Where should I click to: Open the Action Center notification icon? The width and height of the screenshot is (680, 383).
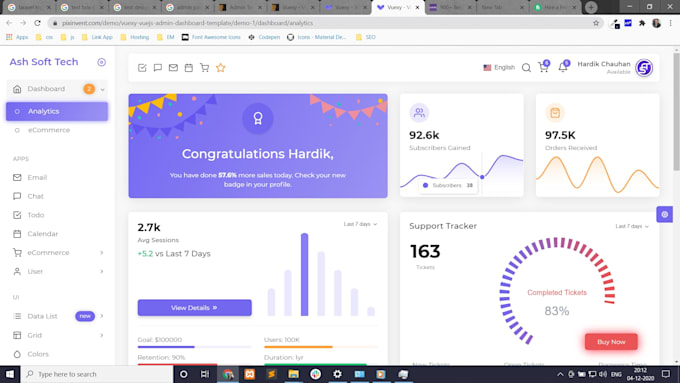pos(666,374)
